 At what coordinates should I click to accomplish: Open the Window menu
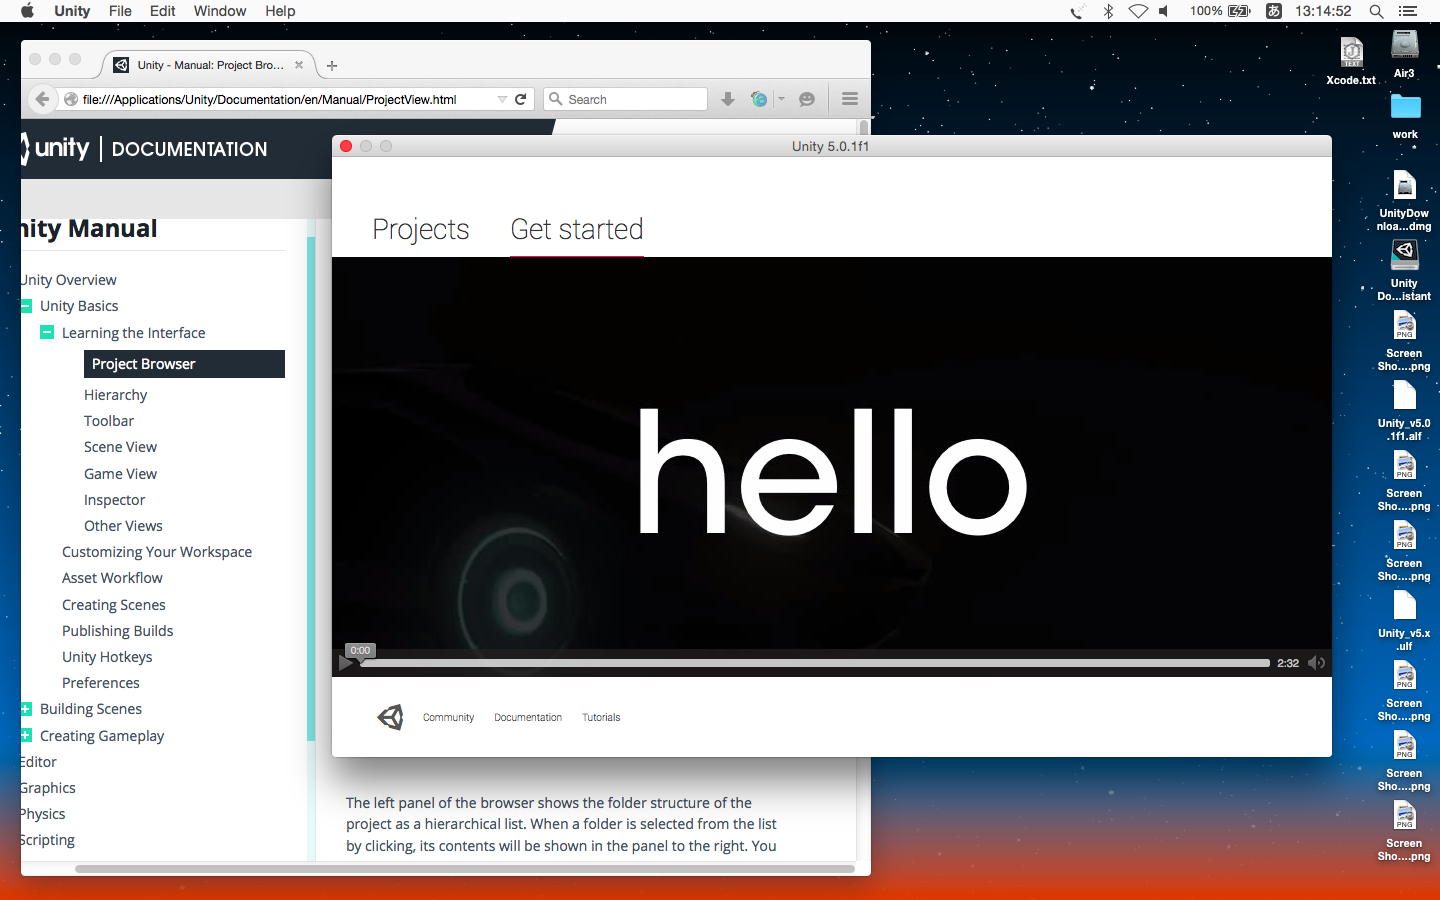point(220,11)
